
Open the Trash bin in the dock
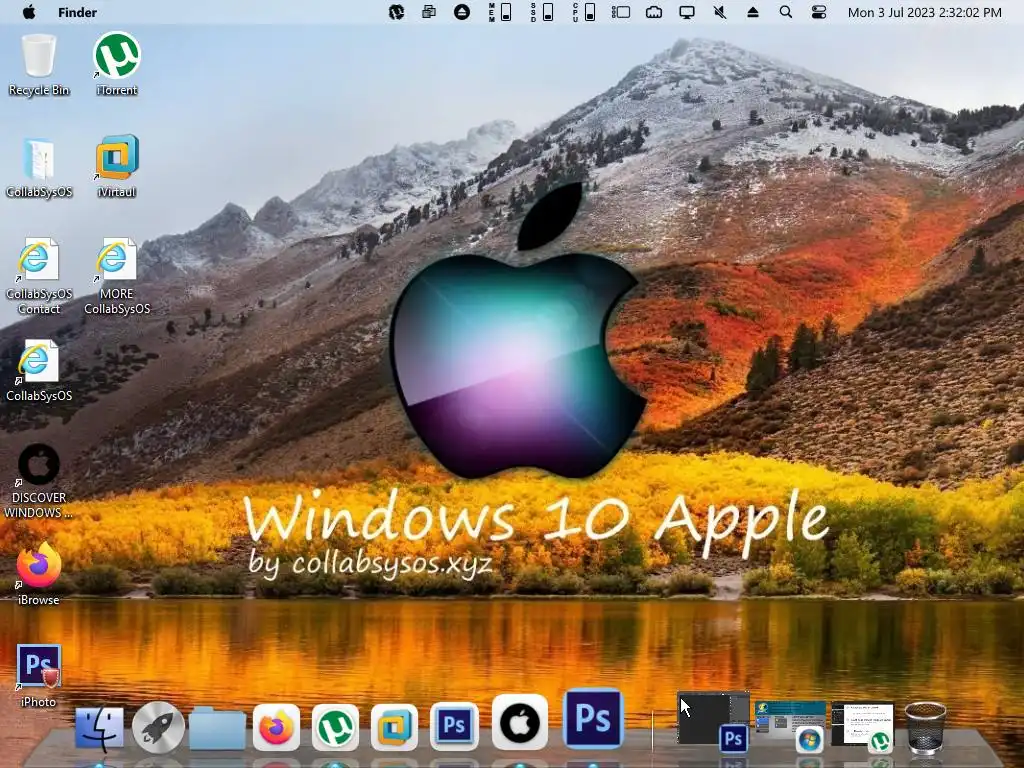[925, 728]
